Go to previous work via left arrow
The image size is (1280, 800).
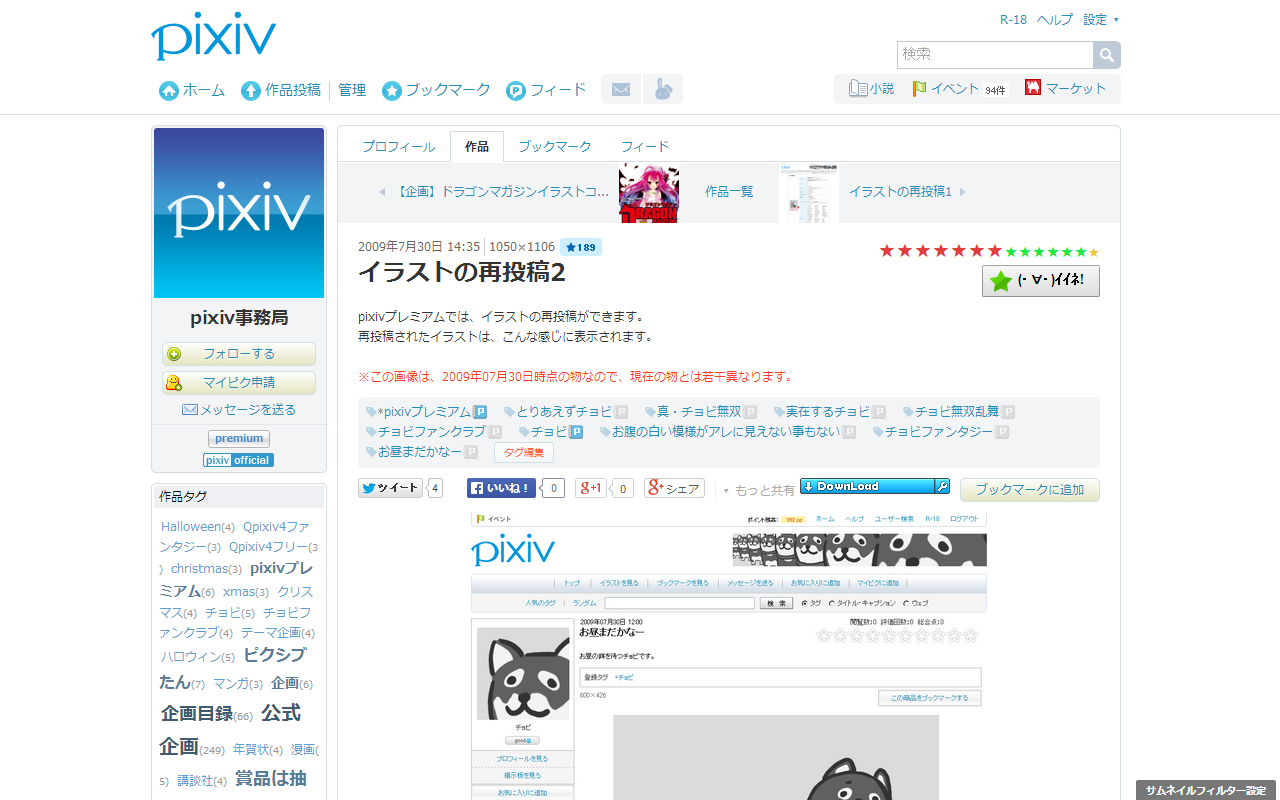click(382, 192)
